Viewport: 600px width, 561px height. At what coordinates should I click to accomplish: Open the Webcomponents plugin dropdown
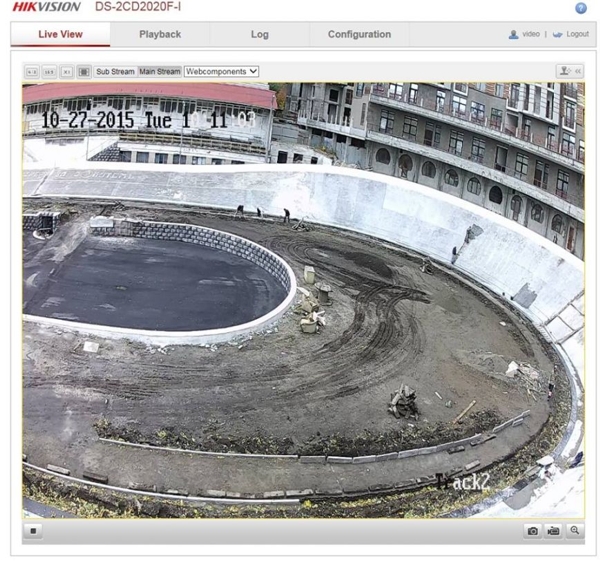[x=221, y=72]
